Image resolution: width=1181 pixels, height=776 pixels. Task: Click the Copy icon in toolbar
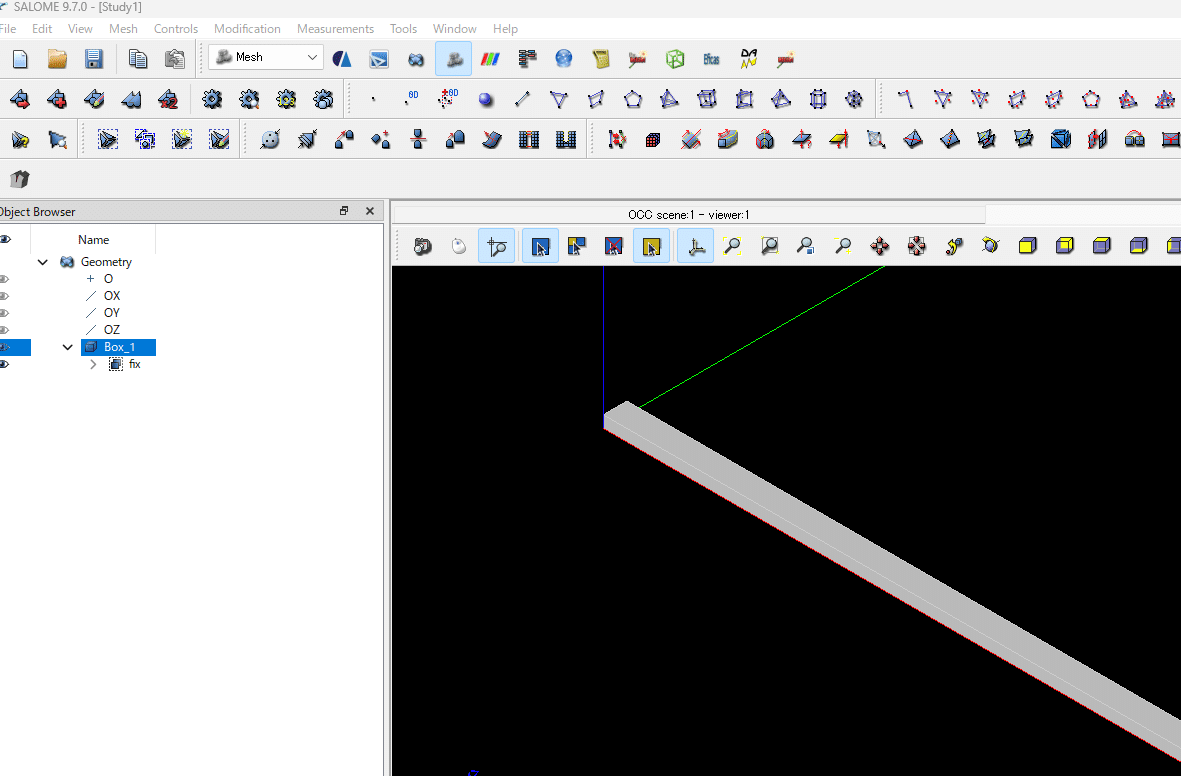(137, 59)
